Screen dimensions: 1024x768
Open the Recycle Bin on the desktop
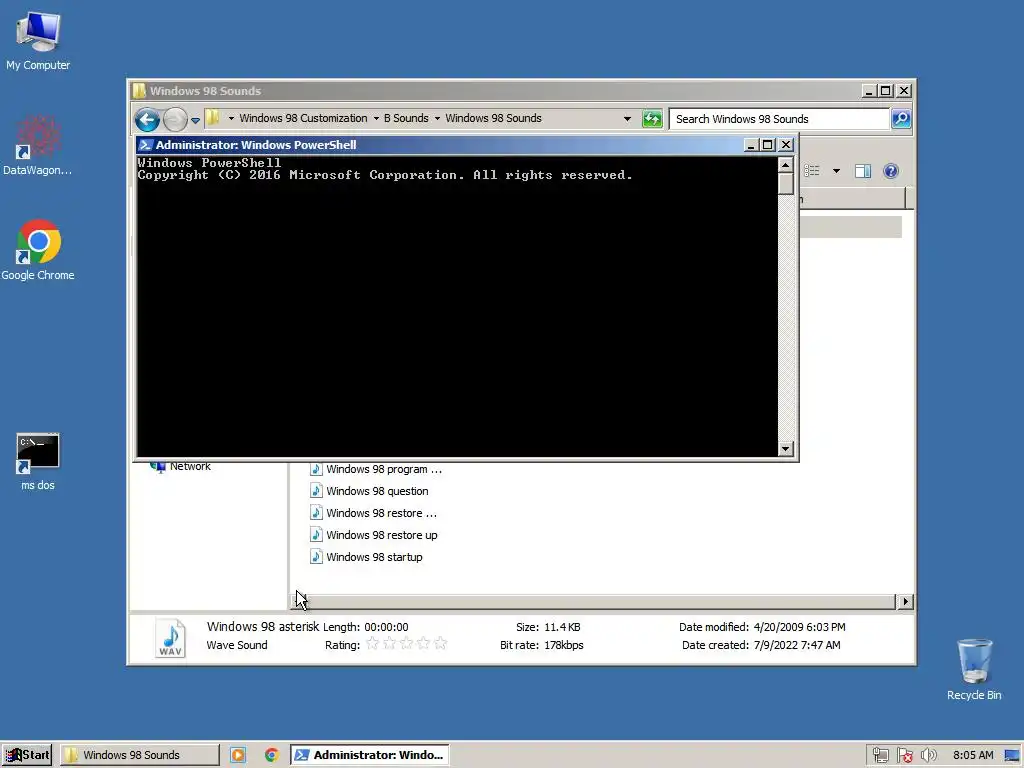point(974,669)
